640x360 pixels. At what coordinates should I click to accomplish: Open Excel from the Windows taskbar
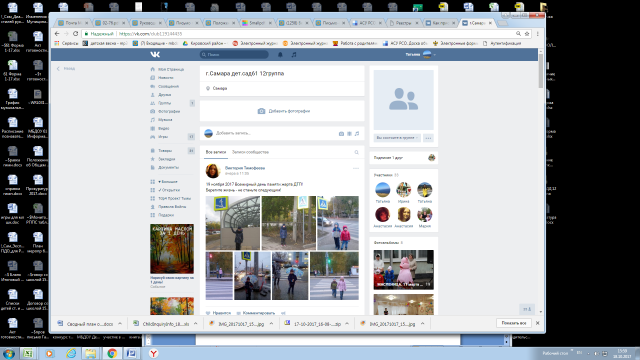coord(28,353)
